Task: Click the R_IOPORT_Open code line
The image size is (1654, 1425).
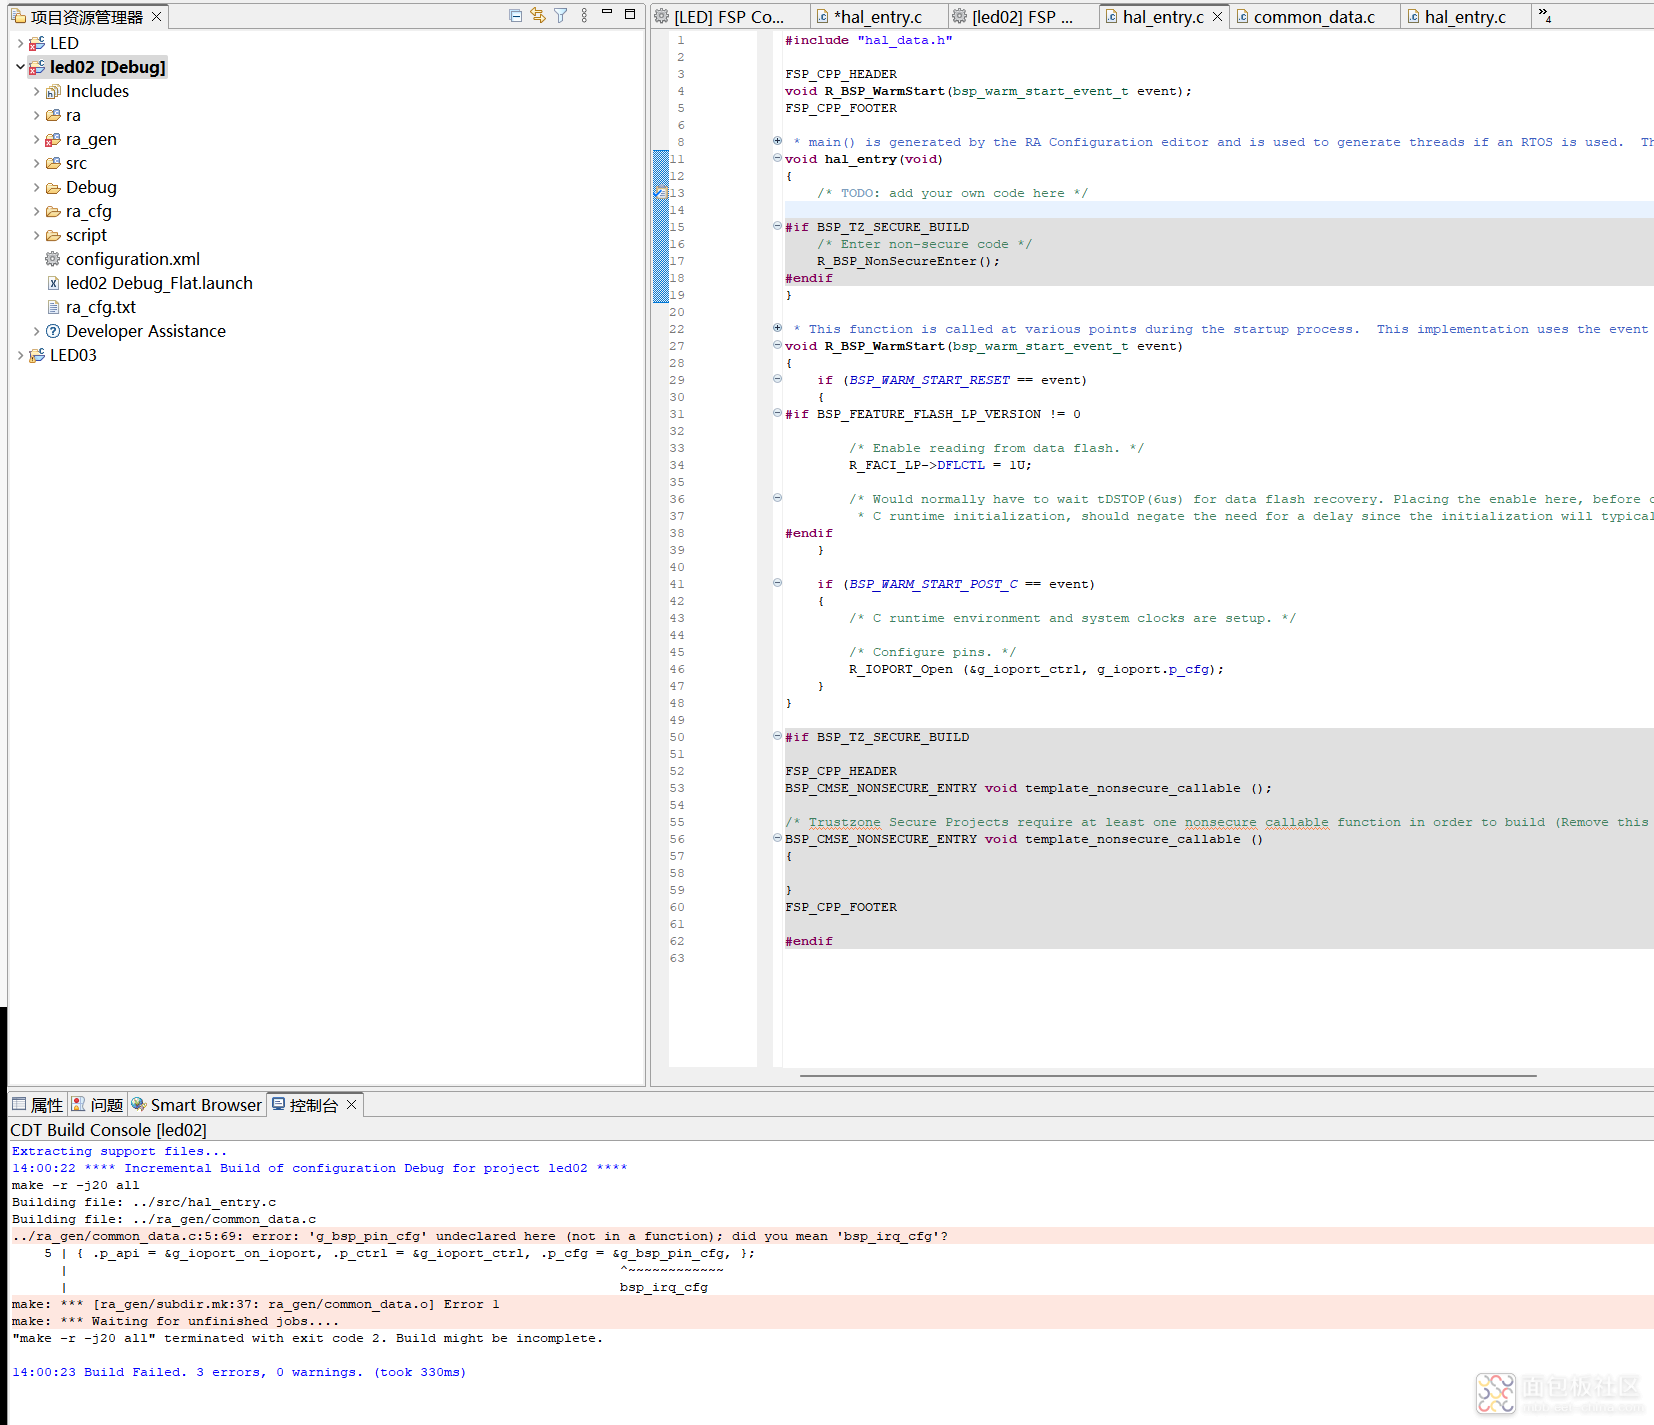Action: coord(1036,669)
